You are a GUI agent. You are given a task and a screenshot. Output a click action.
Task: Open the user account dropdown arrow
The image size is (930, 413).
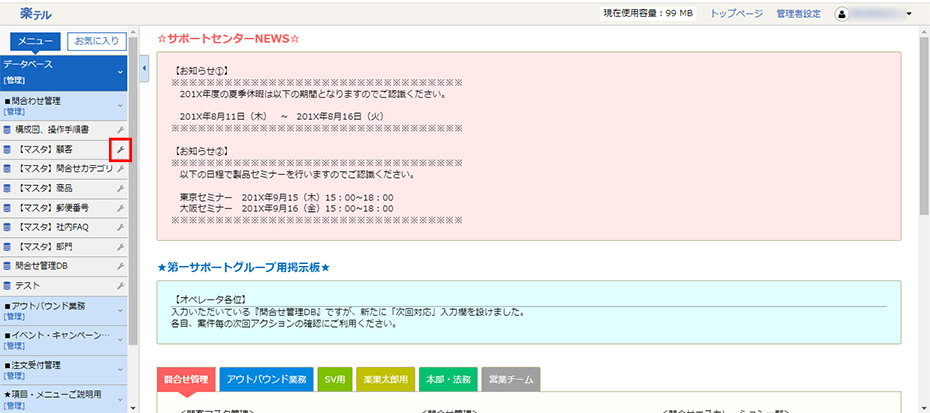[910, 14]
